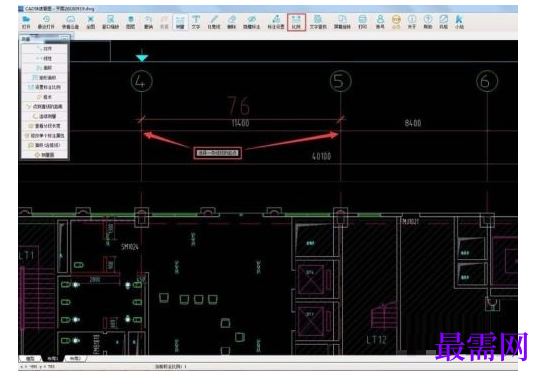Open the 关于 about info icon
This screenshot has height=378, width=547.
tap(412, 22)
